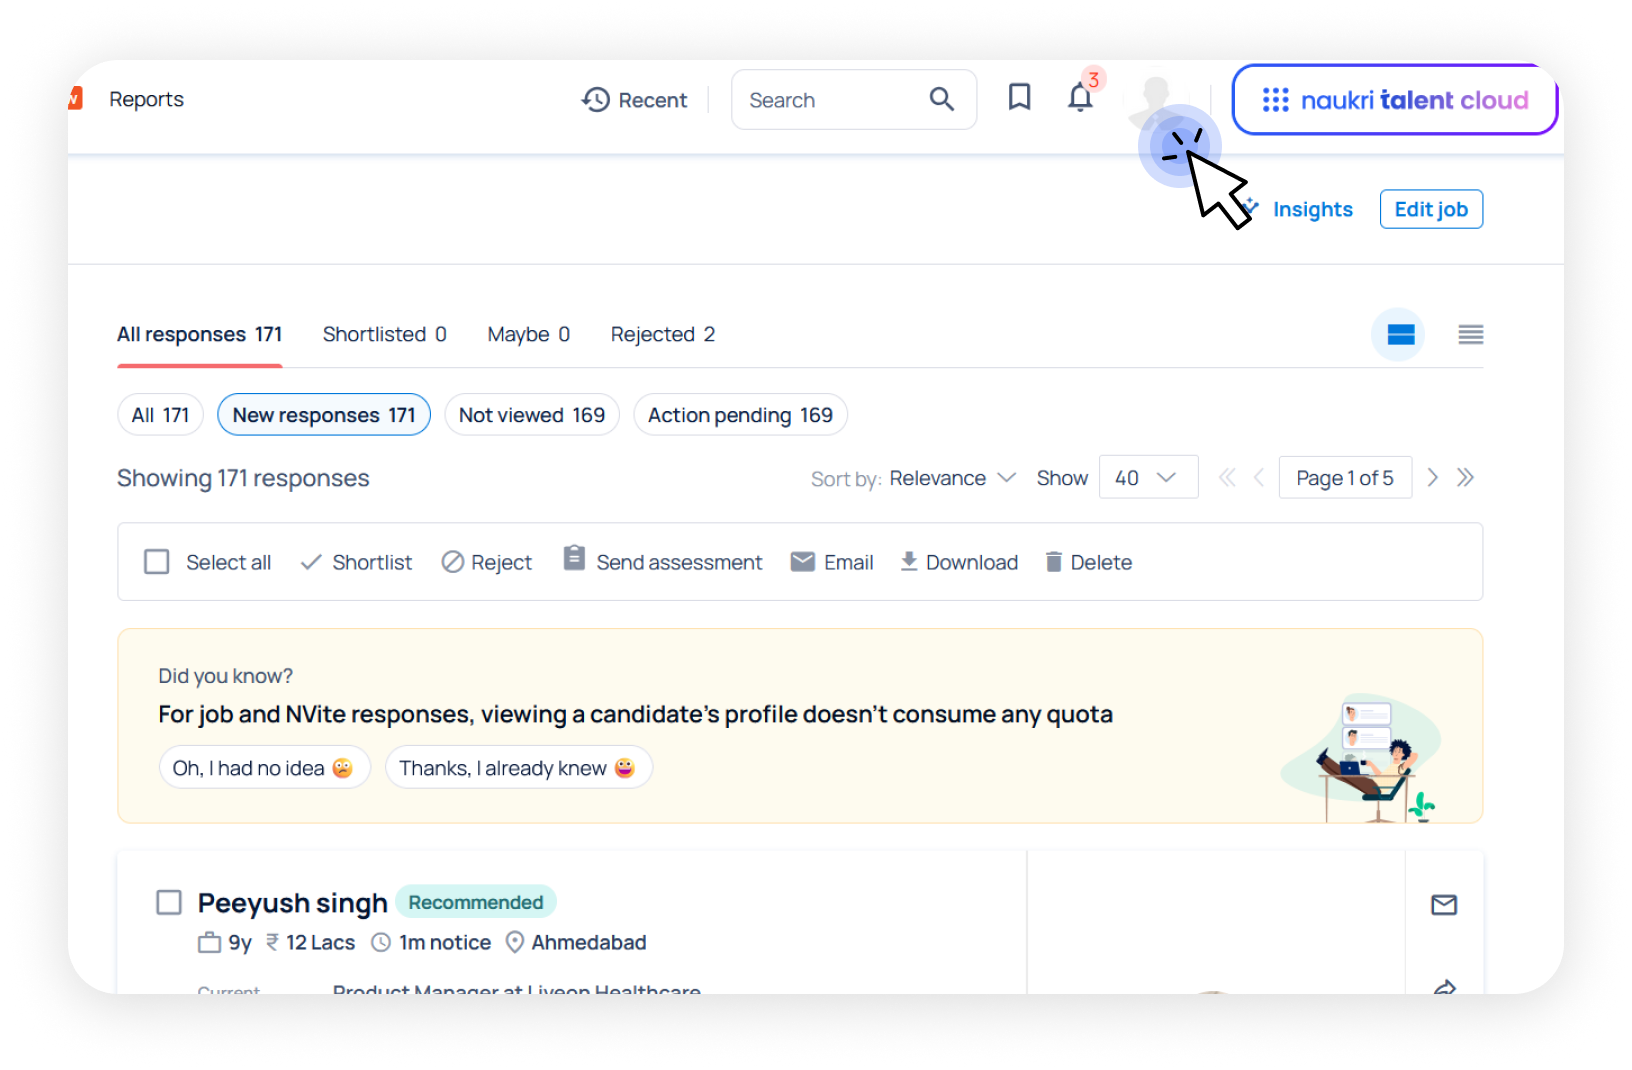Tick the checkbox beside Peeyush singh
Image resolution: width=1632 pixels, height=1070 pixels.
[169, 903]
